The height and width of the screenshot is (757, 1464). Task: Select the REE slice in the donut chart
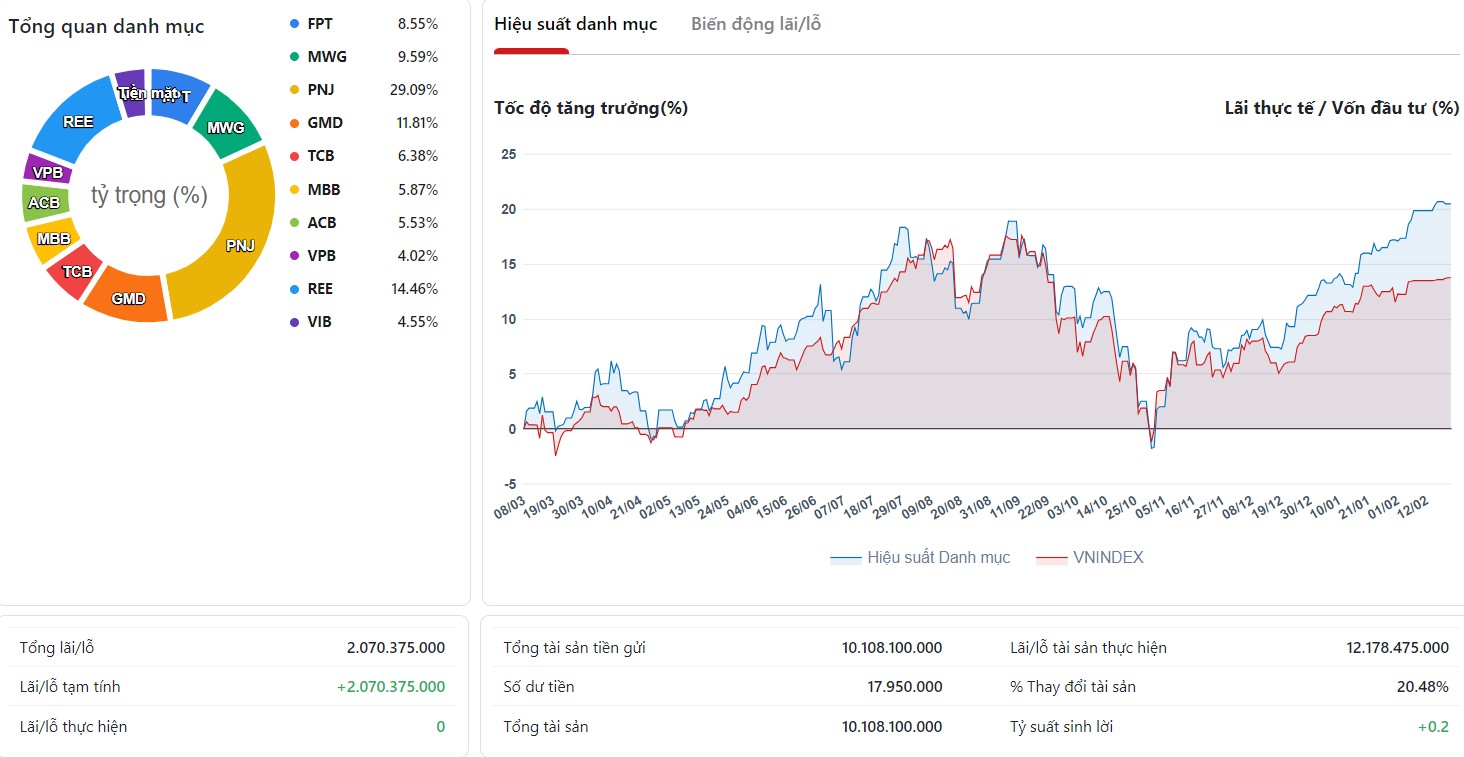pyautogui.click(x=78, y=122)
